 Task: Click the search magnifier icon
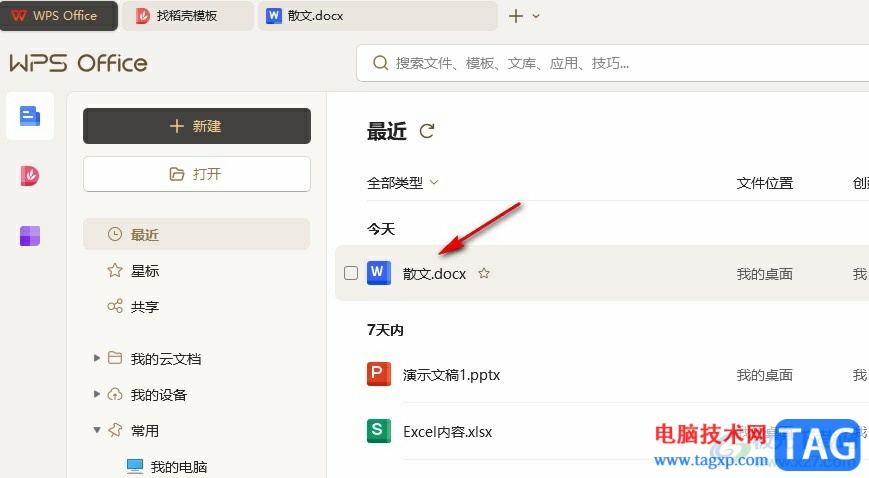tap(380, 63)
